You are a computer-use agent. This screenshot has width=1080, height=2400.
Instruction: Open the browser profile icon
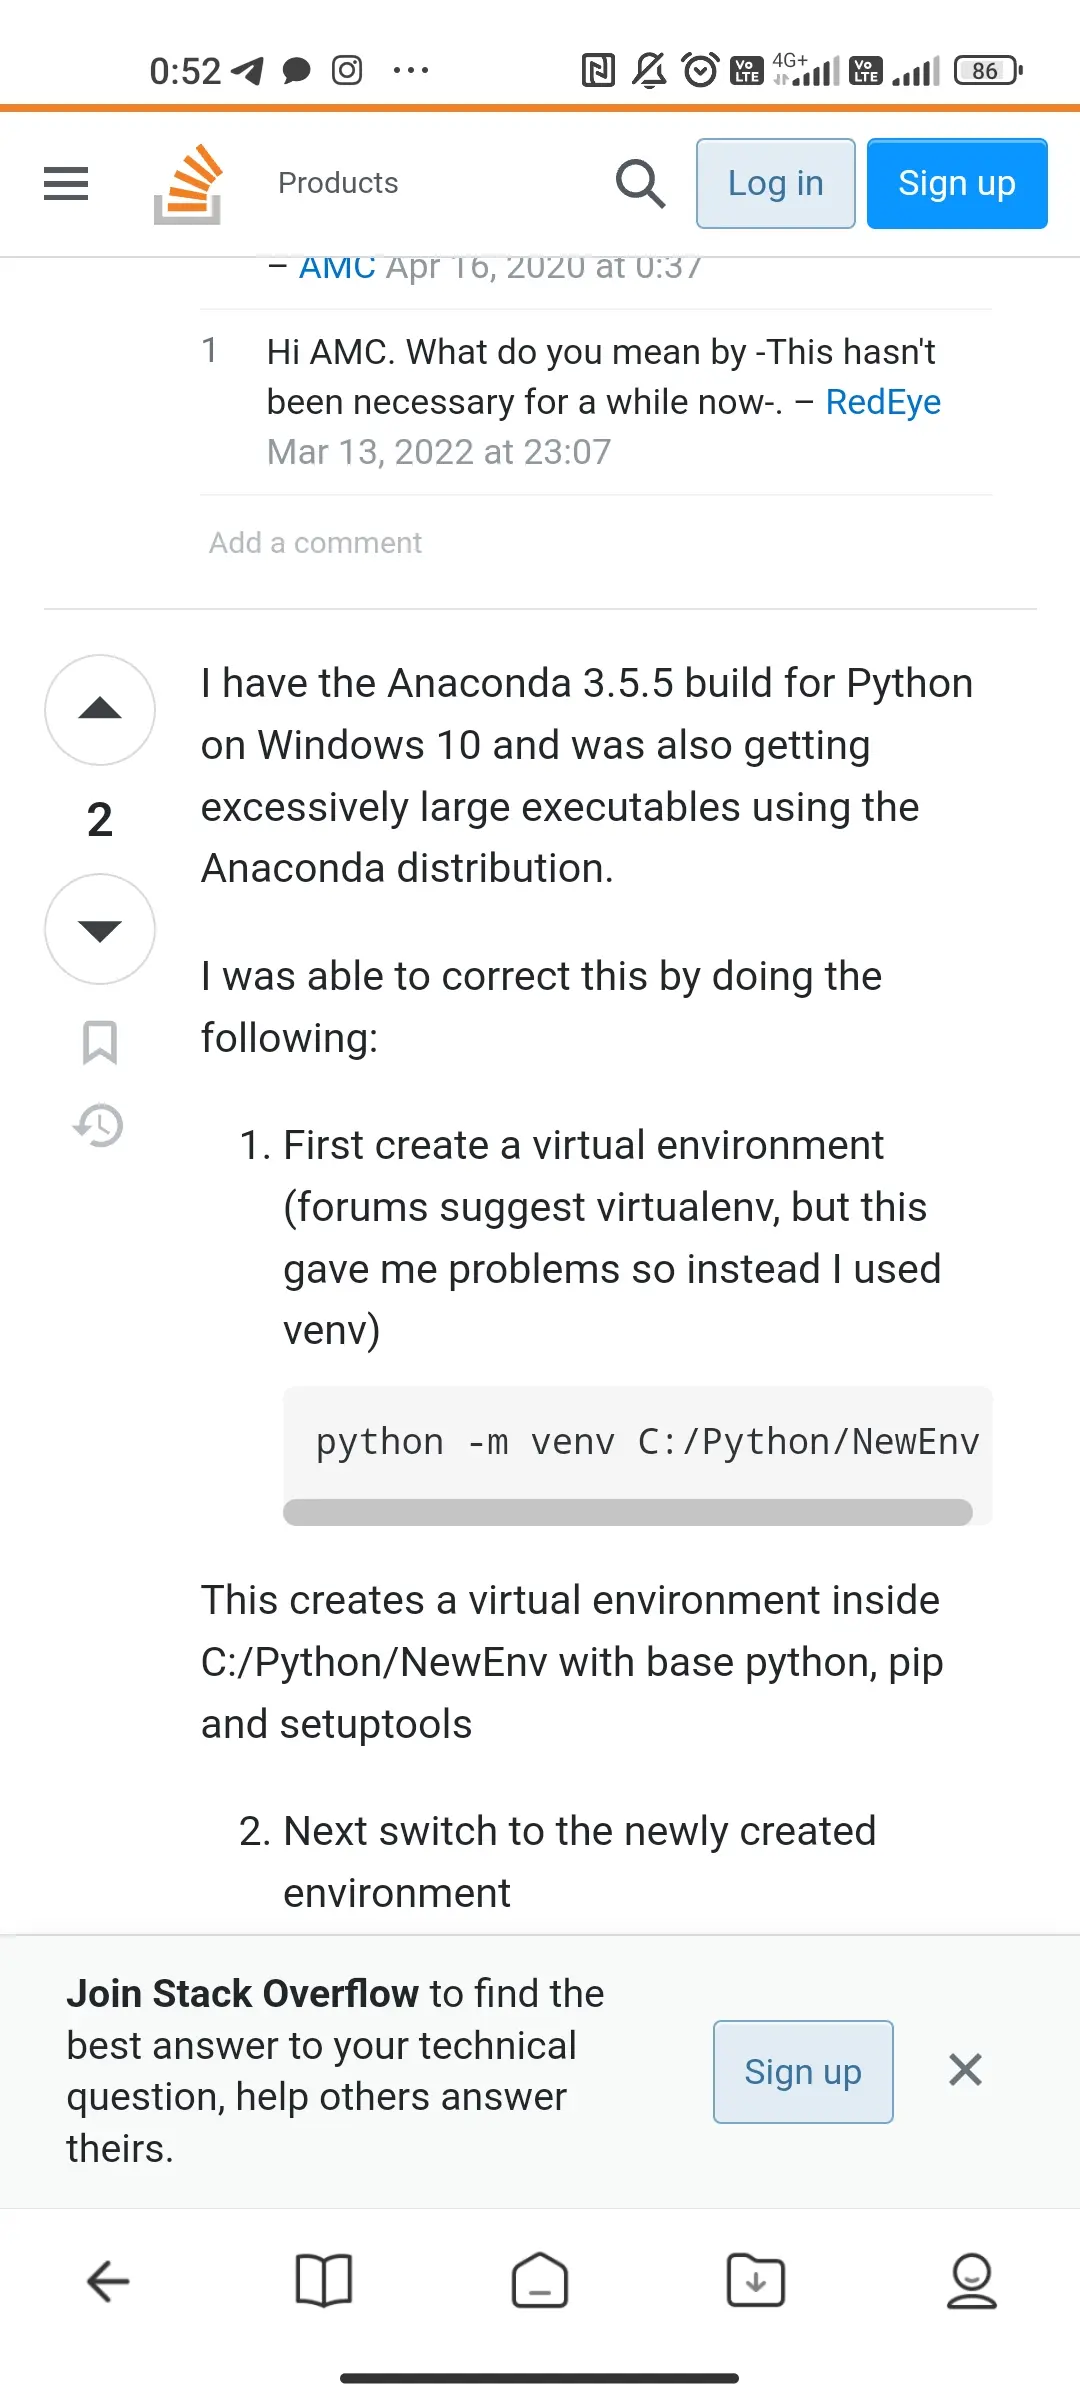[x=971, y=2281]
